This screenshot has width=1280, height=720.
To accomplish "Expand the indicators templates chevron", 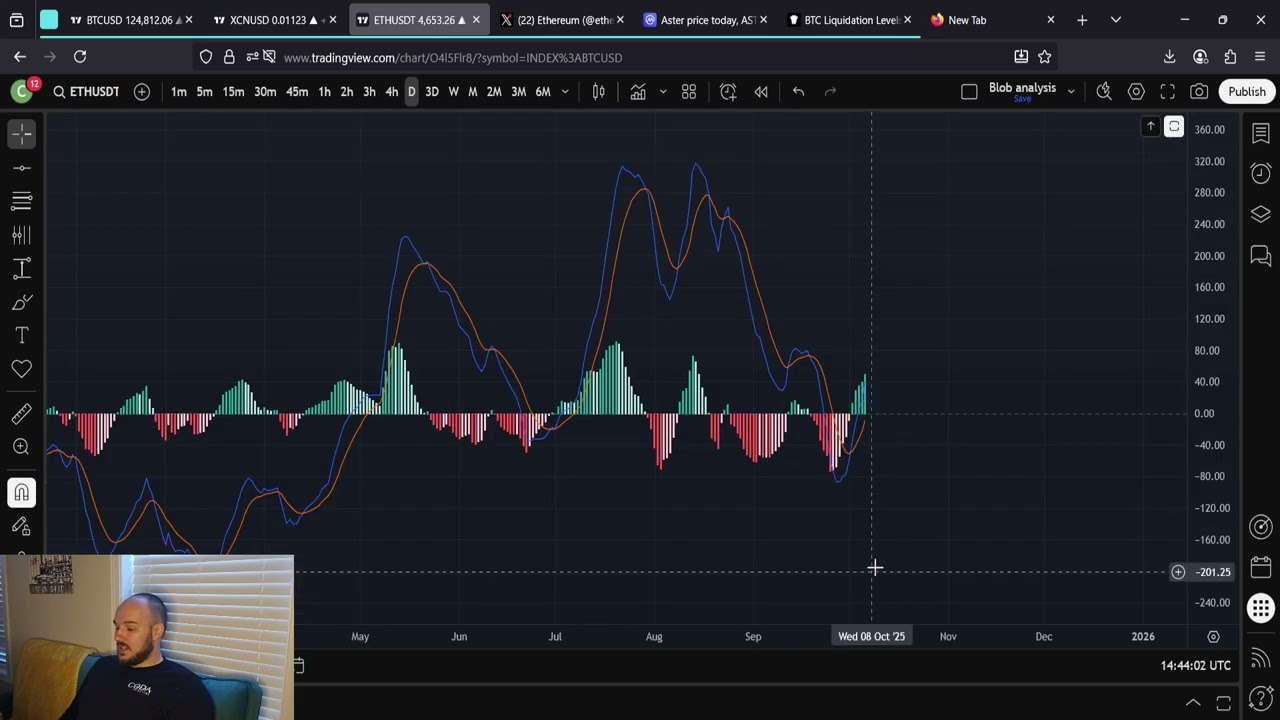I will [662, 92].
